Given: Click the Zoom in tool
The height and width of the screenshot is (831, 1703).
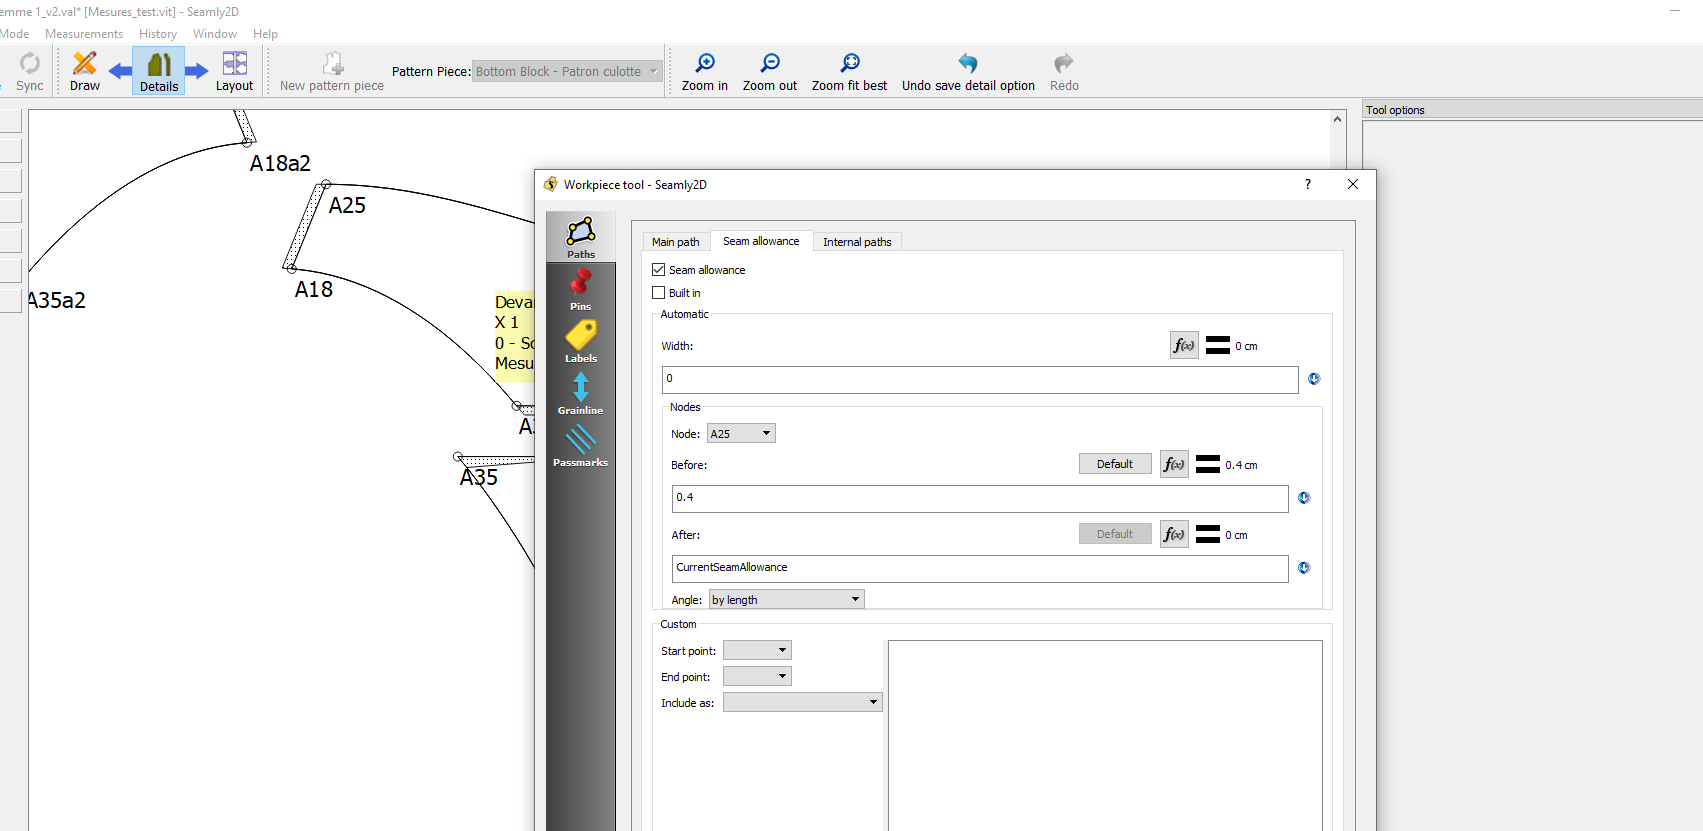Looking at the screenshot, I should [x=704, y=71].
